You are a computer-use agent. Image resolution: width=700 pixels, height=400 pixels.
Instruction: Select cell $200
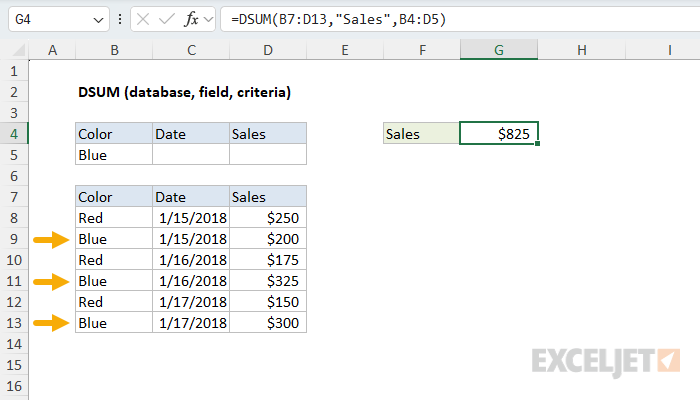pyautogui.click(x=268, y=238)
